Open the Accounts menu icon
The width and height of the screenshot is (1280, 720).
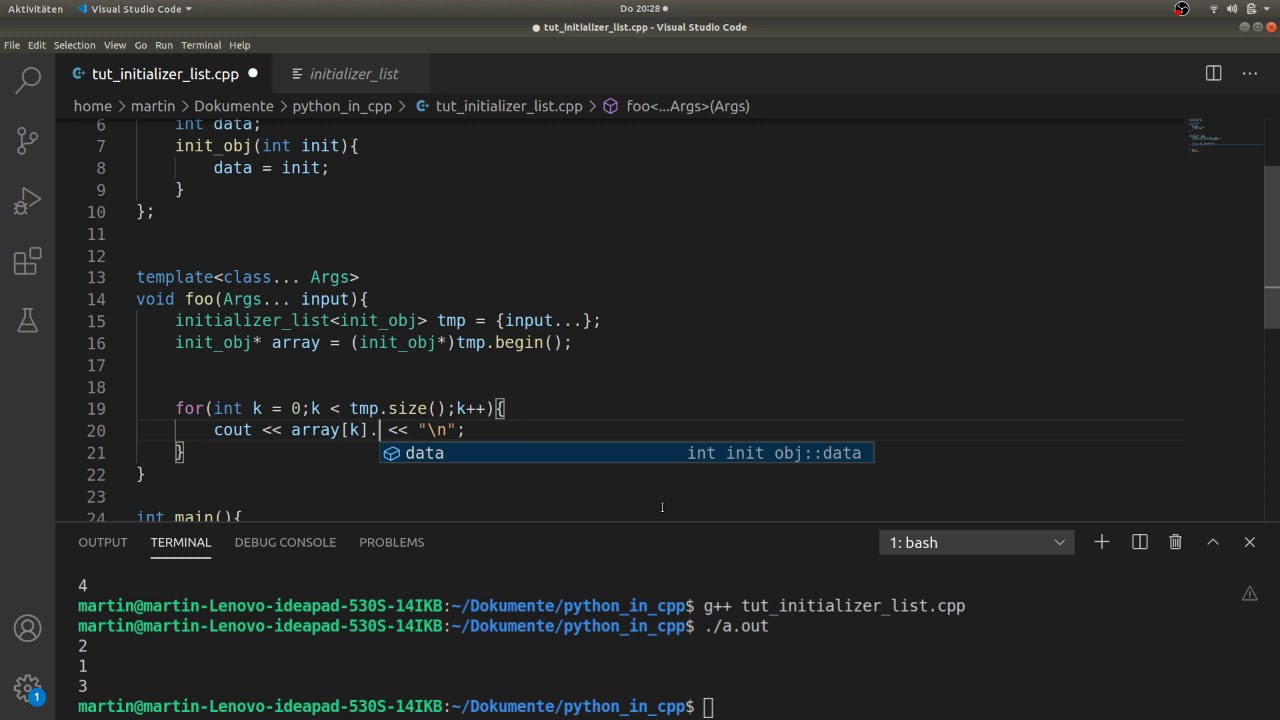coord(28,629)
